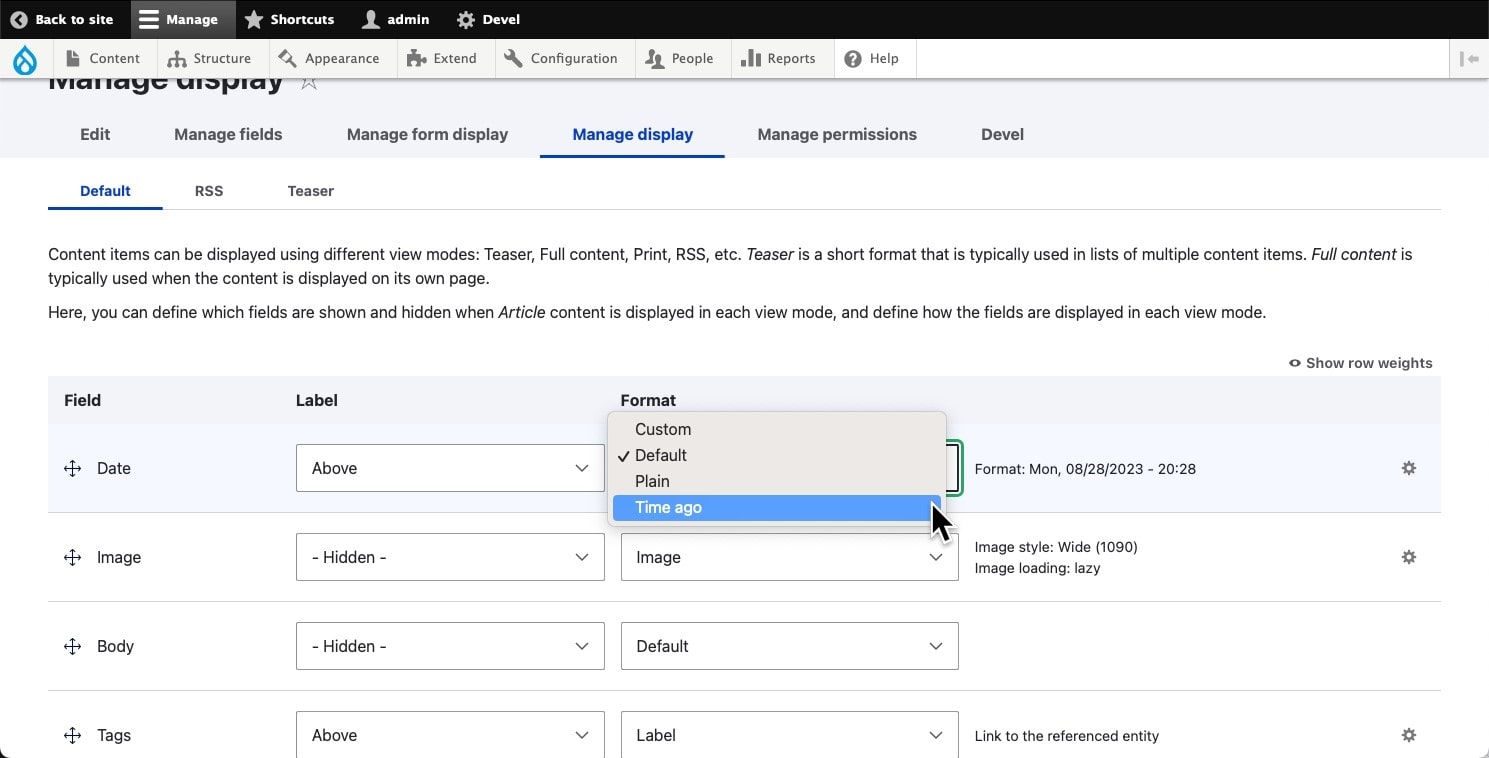This screenshot has height=758, width=1489.
Task: Choose Default in the format list
Action: click(x=776, y=455)
